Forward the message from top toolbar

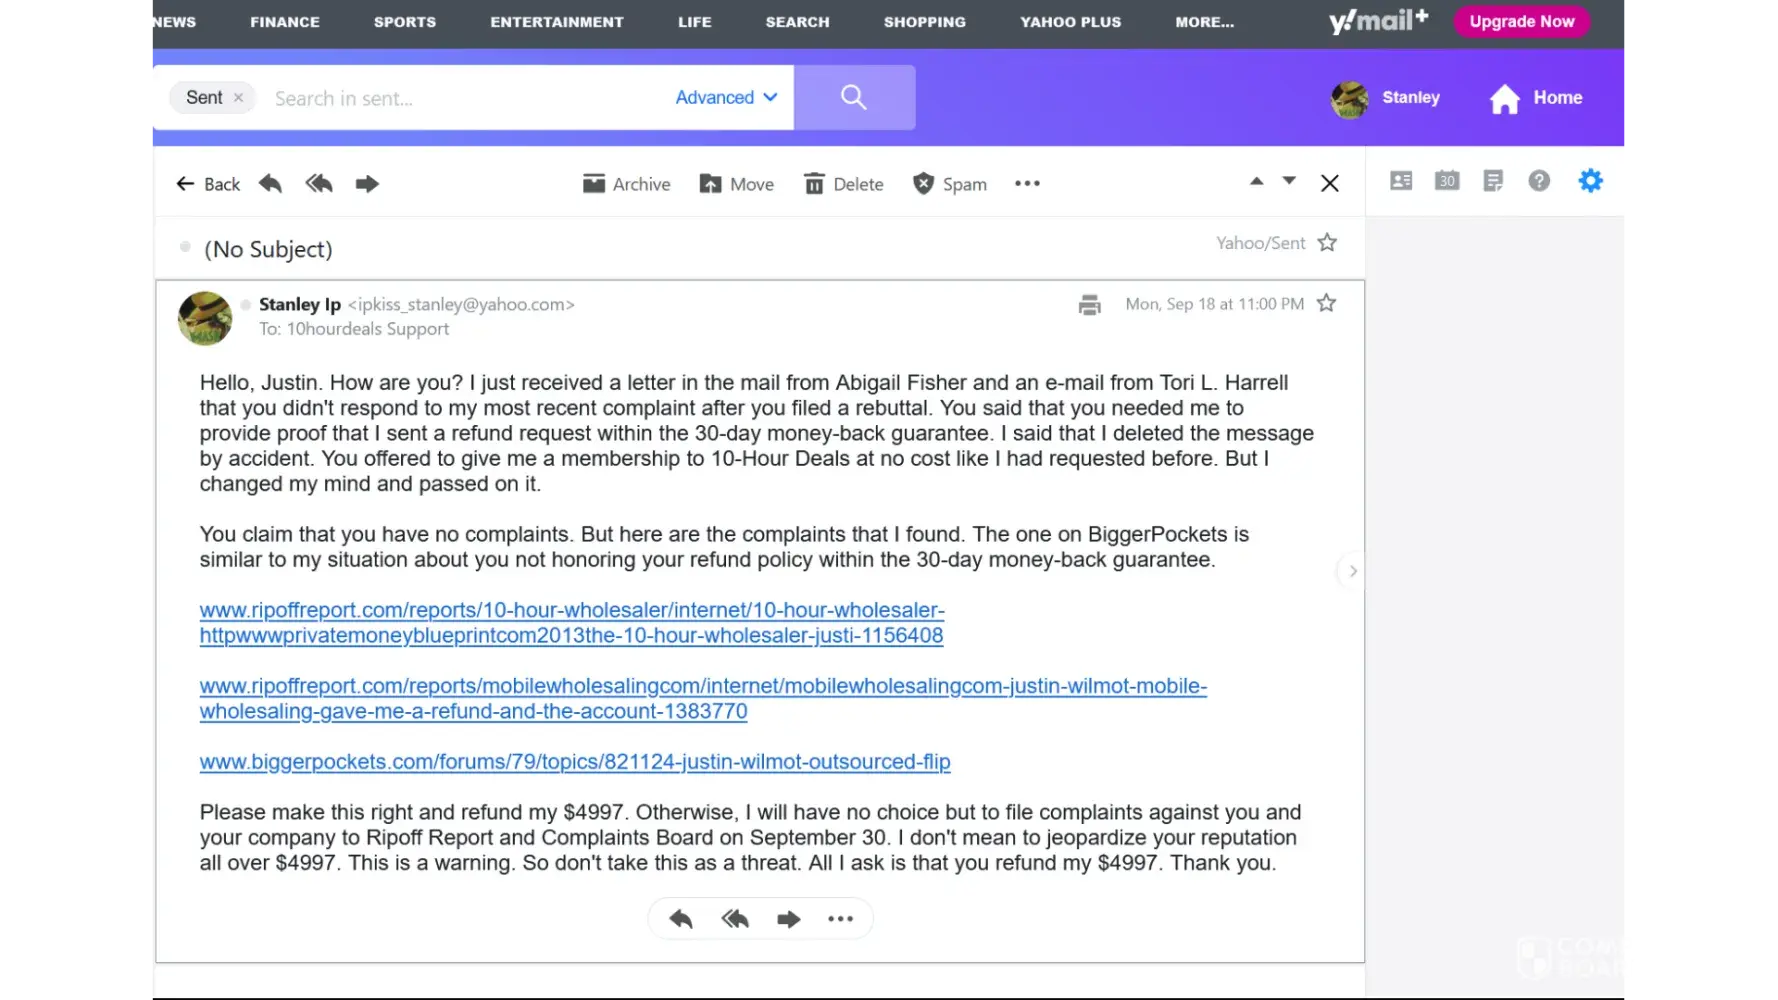pos(367,184)
